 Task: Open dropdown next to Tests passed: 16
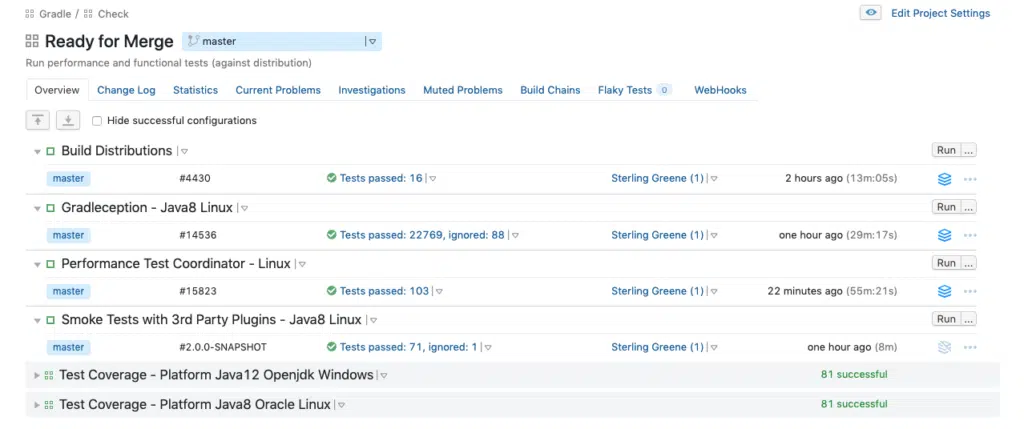click(x=433, y=179)
